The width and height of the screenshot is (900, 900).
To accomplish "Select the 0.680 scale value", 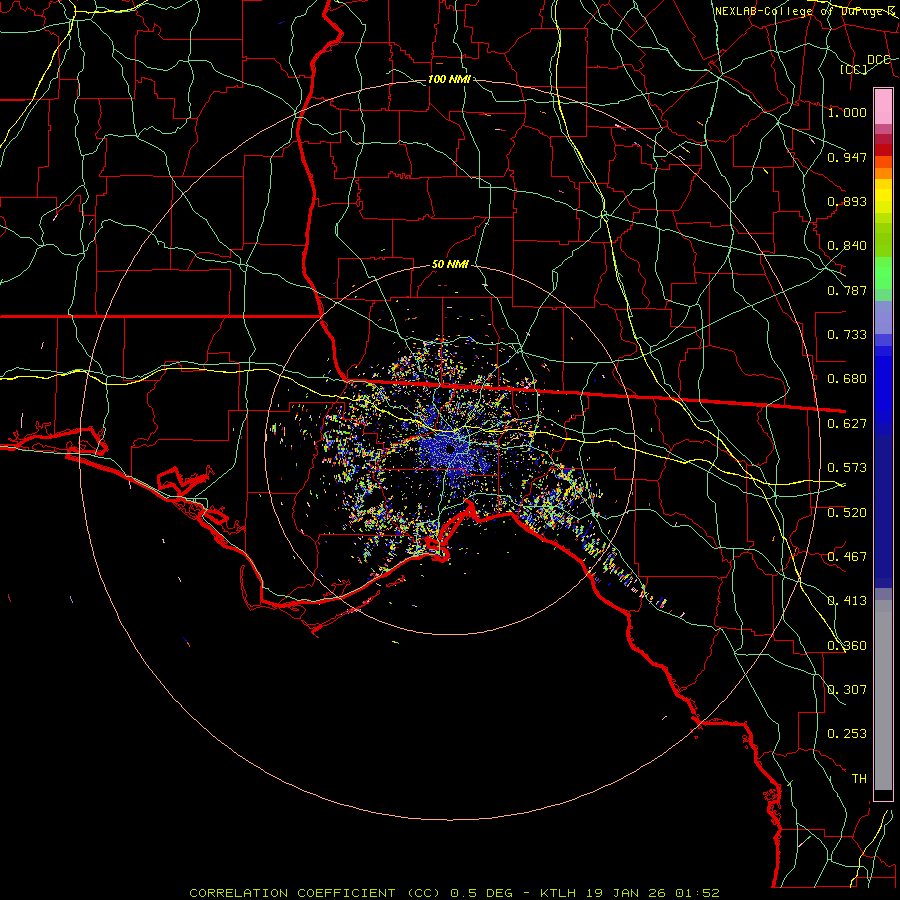I will [x=847, y=379].
